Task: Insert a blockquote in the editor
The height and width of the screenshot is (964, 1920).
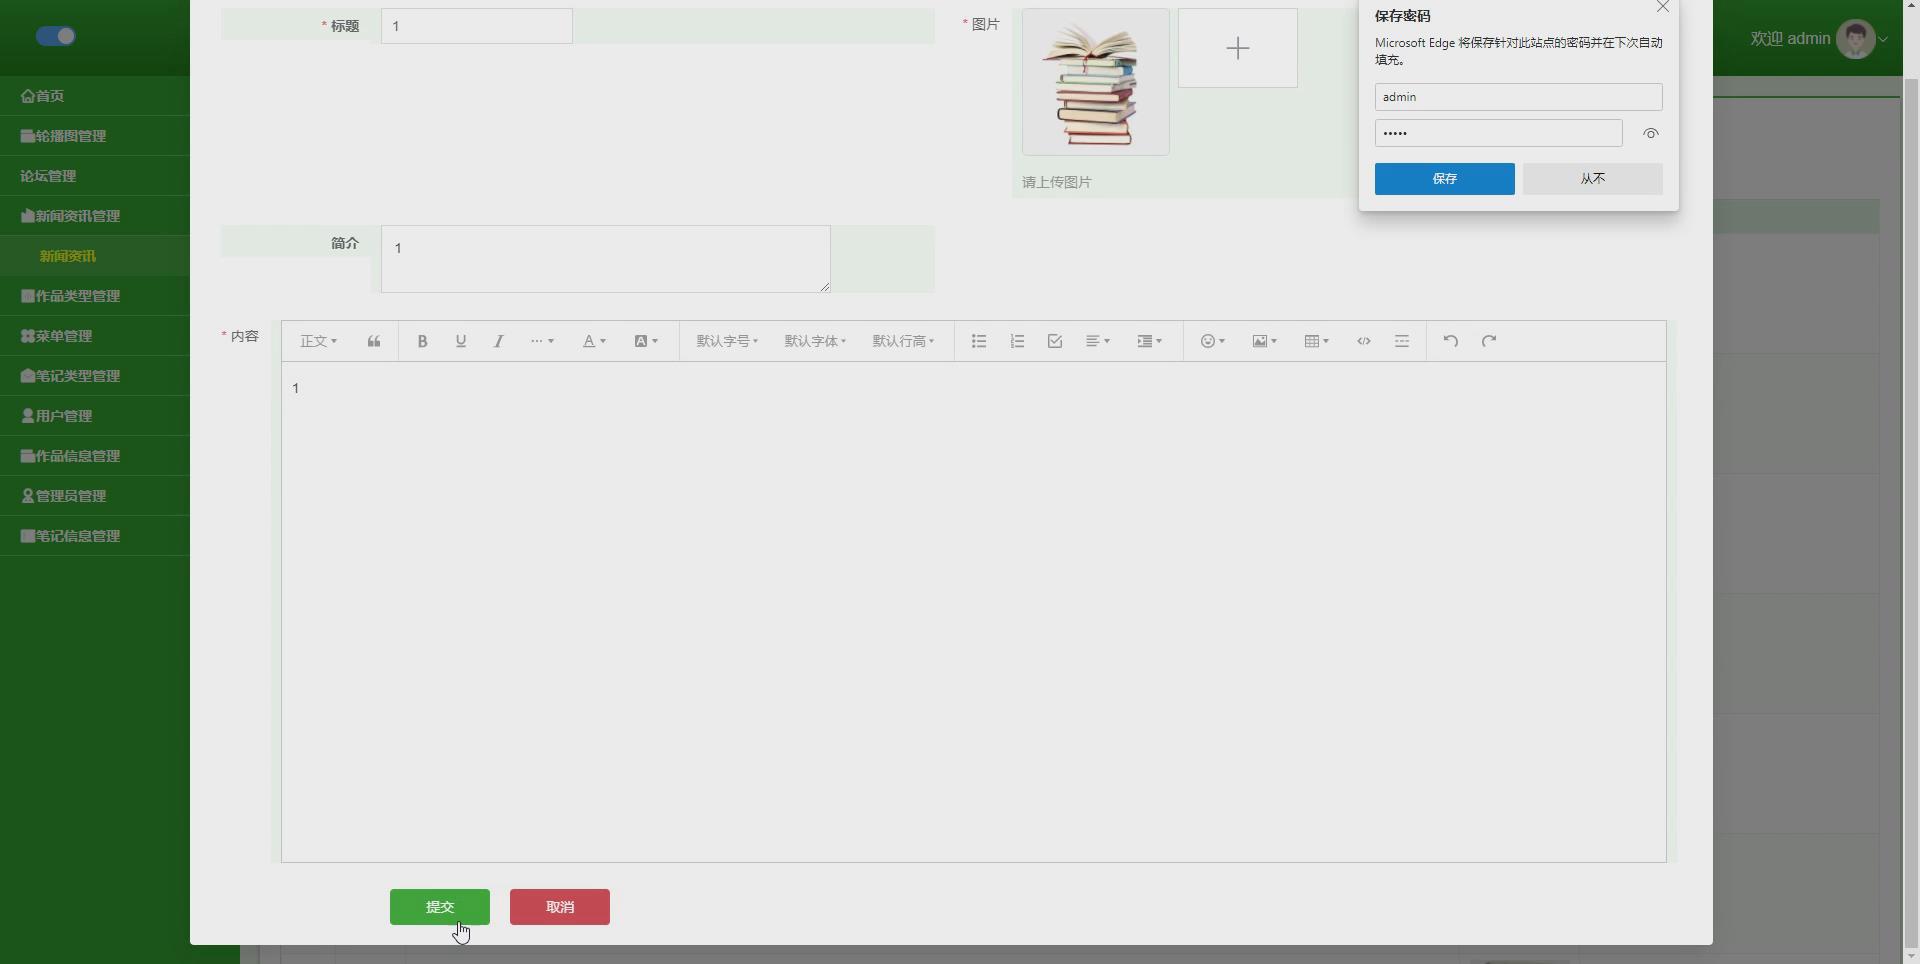Action: point(373,341)
